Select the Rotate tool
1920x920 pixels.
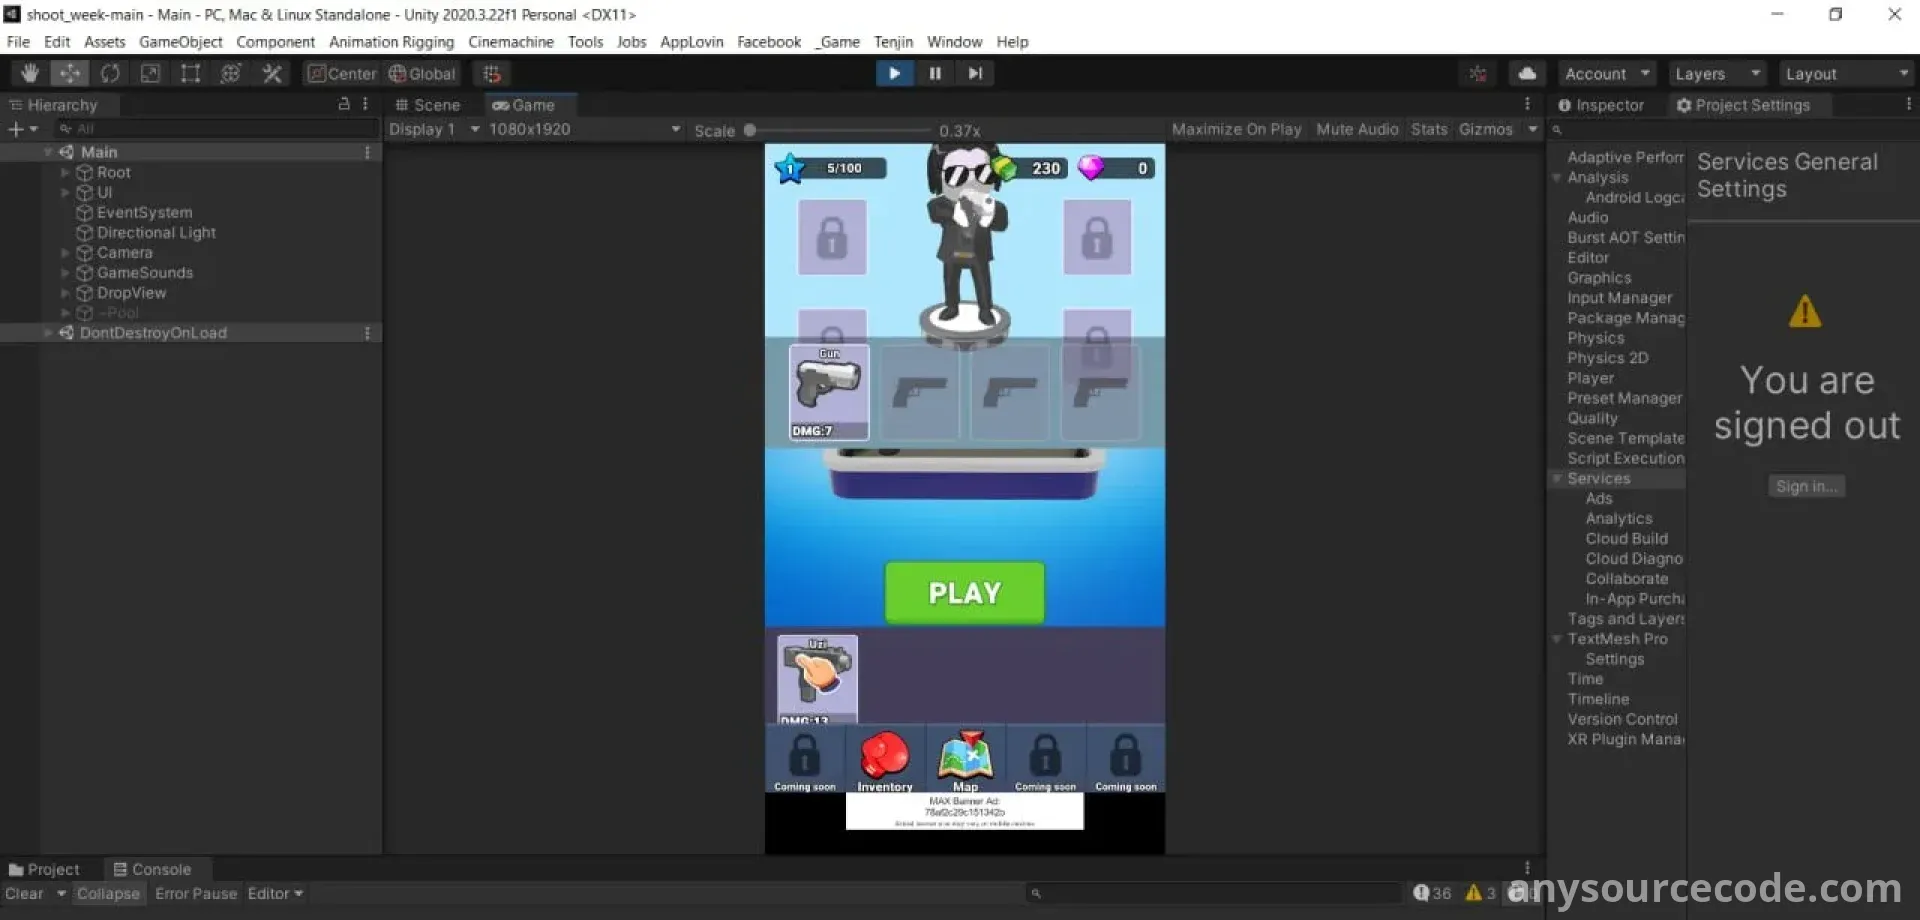110,73
